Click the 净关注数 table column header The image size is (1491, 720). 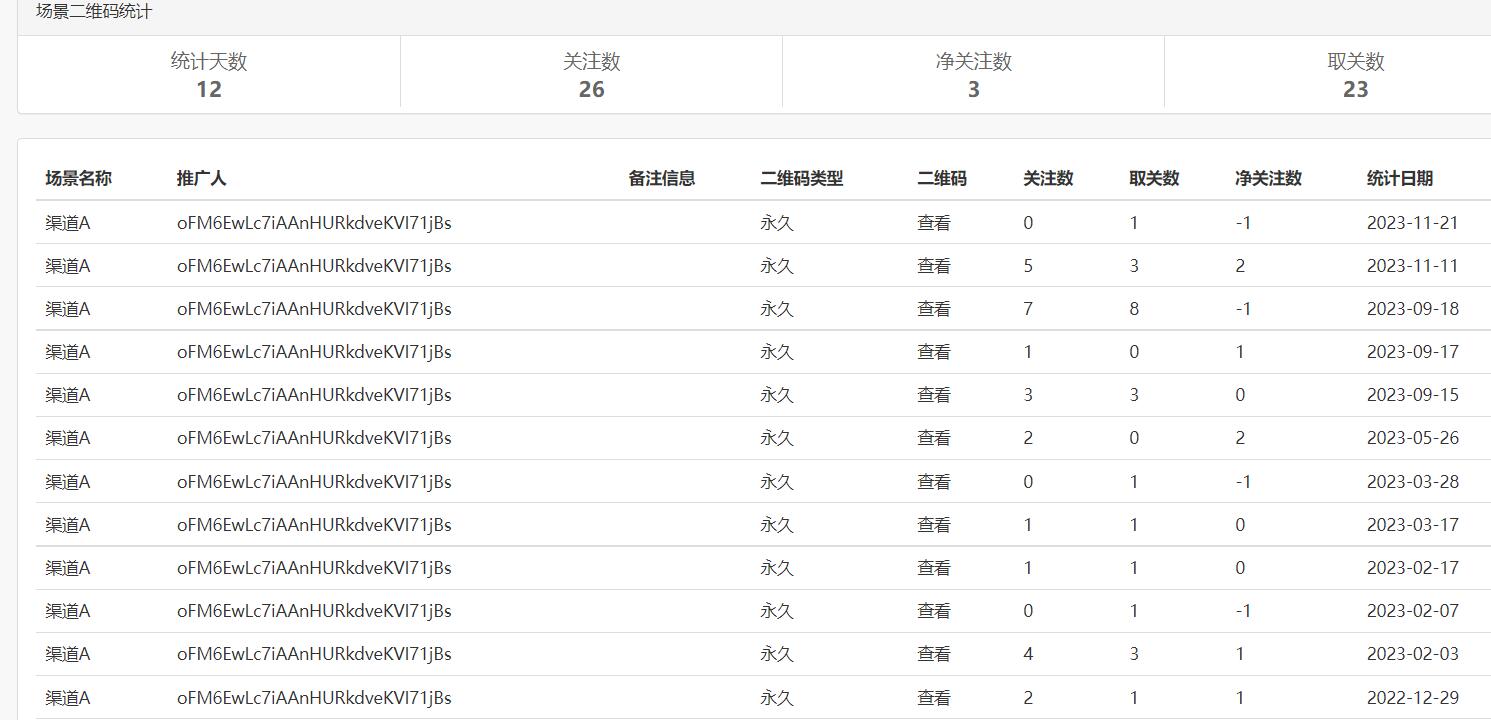pyautogui.click(x=1268, y=178)
